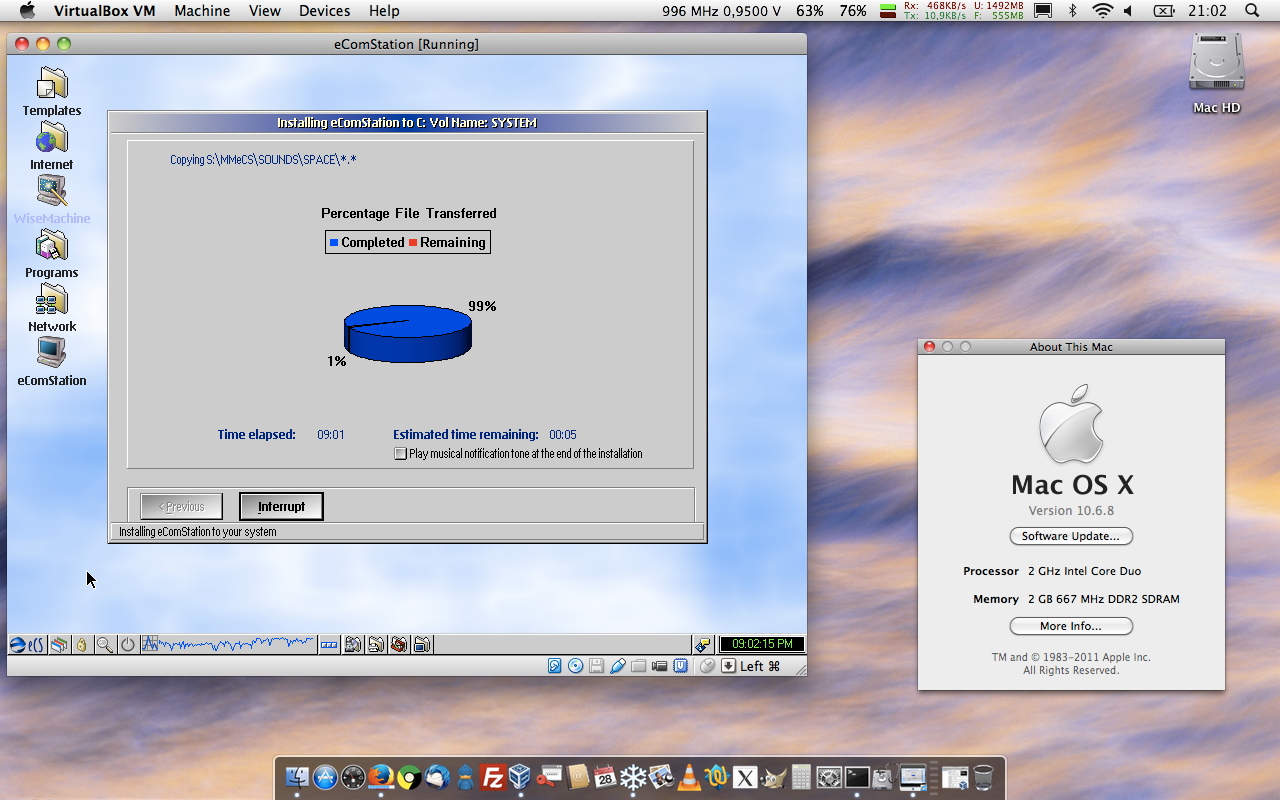
Task: Open the Devices menu
Action: pos(324,11)
